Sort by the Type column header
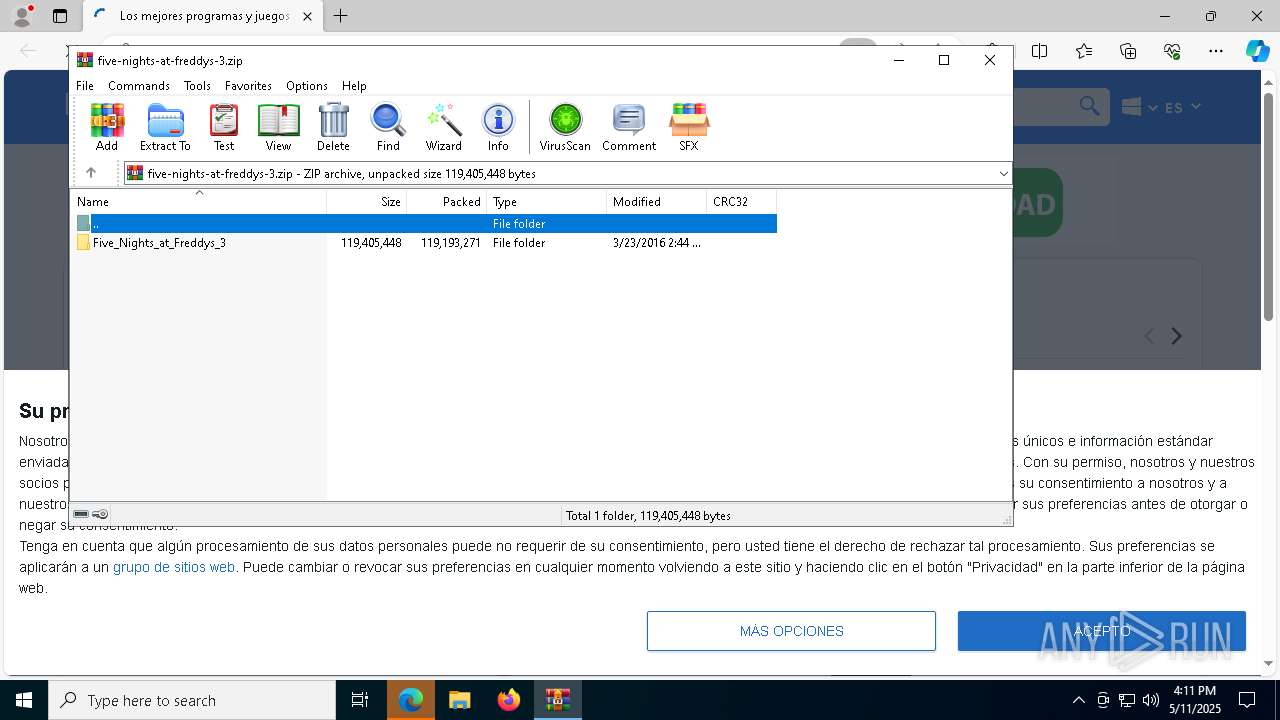The image size is (1280, 720). tap(547, 202)
